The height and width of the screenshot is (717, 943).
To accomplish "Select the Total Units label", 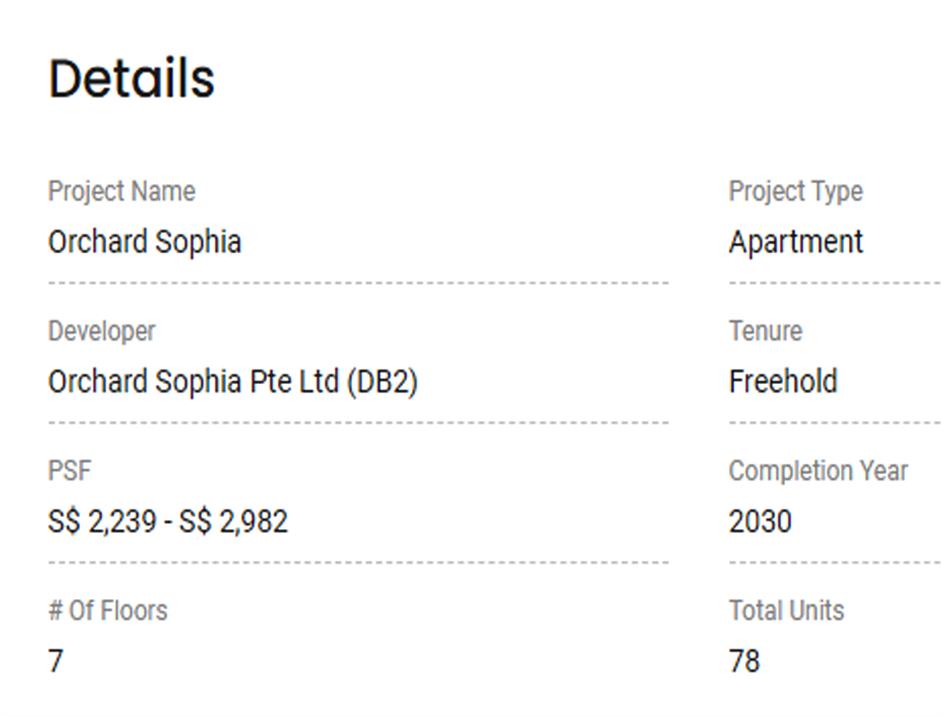I will (x=786, y=611).
